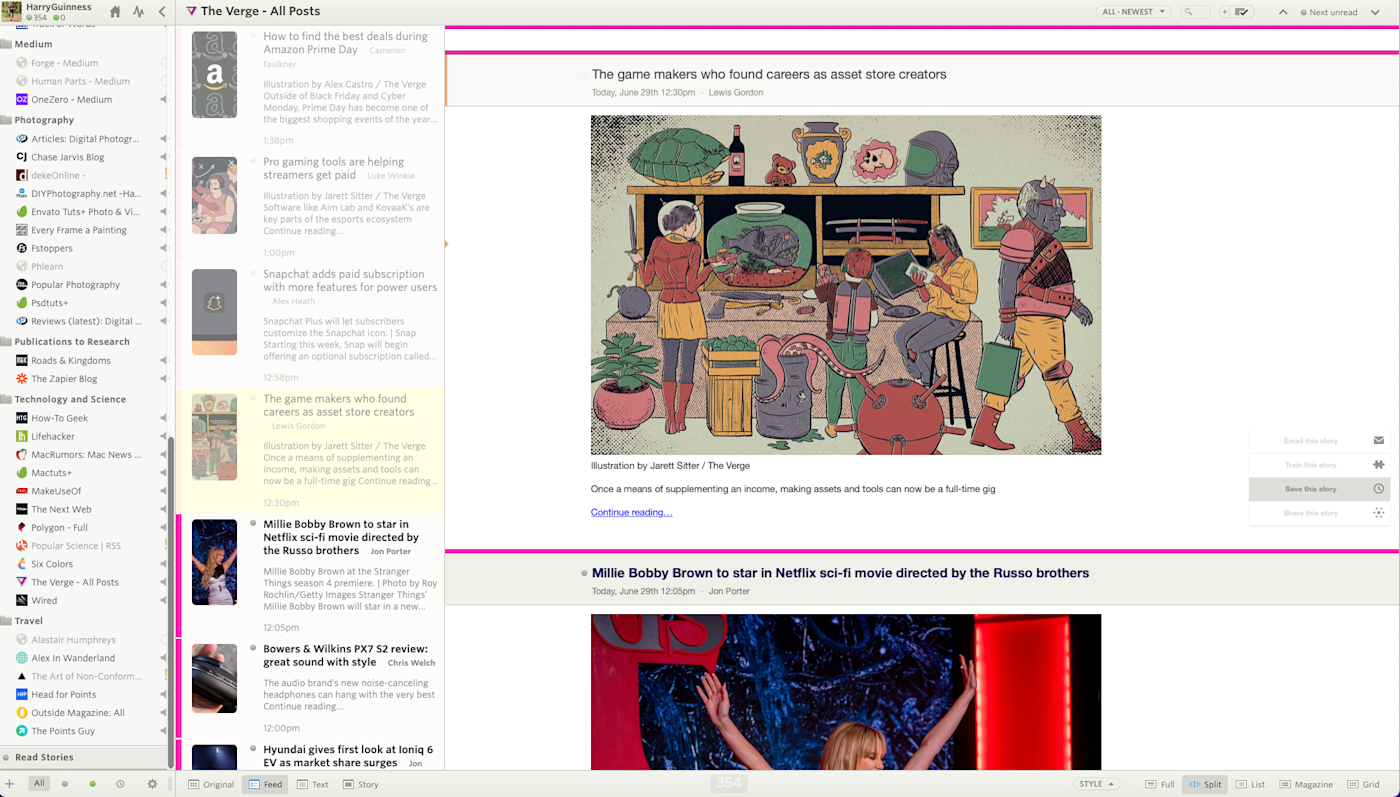Select the Six Colors feed
Screen dimensions: 1400x797
[x=85, y=564]
